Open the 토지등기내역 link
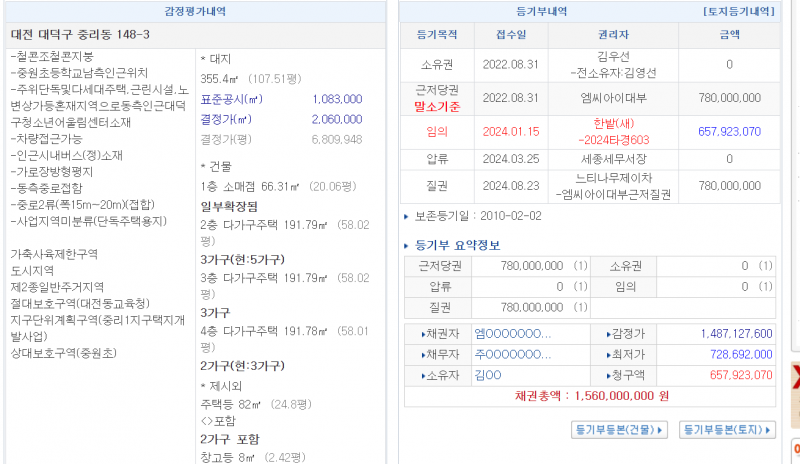Viewport: 800px width, 464px height. pos(739,11)
